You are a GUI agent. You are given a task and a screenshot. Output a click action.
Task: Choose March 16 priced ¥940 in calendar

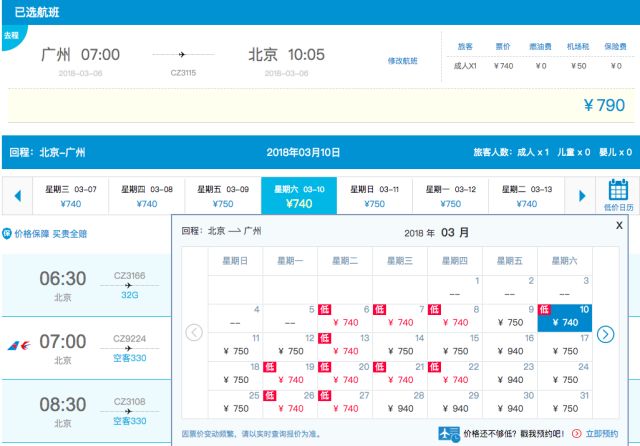510,346
